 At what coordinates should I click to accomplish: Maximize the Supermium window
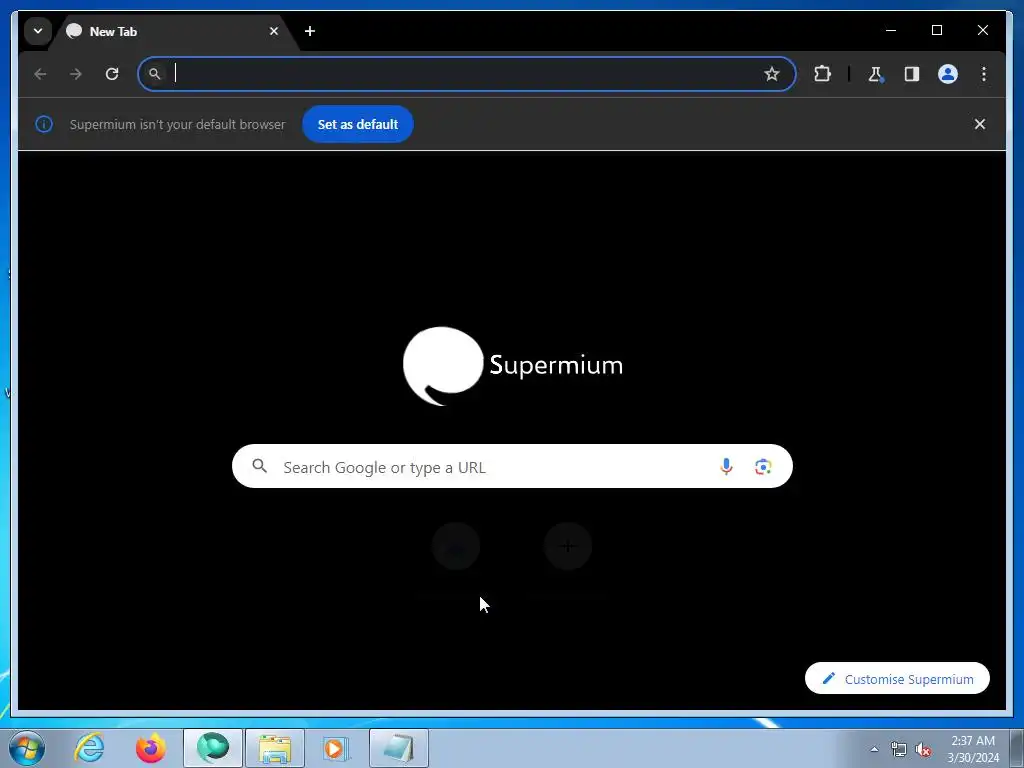point(936,30)
